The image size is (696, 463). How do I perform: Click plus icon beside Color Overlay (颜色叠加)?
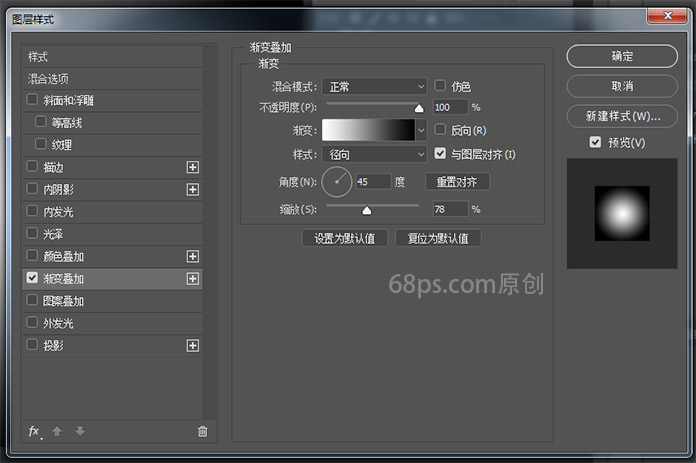[x=193, y=256]
